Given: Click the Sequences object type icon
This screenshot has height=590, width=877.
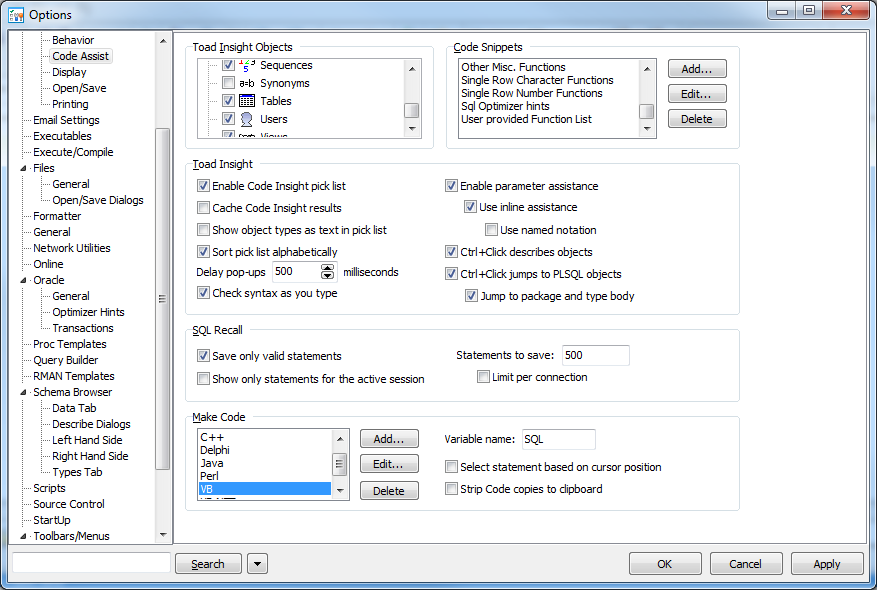Looking at the screenshot, I should click(247, 65).
